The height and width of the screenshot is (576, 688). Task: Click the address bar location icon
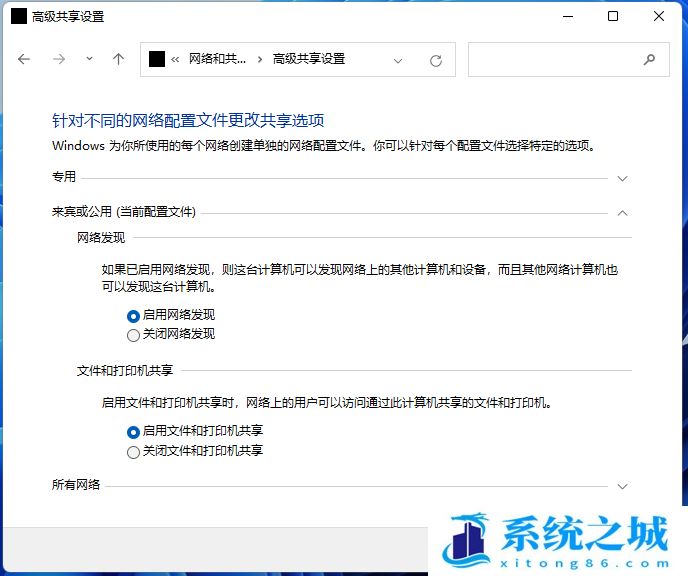156,59
